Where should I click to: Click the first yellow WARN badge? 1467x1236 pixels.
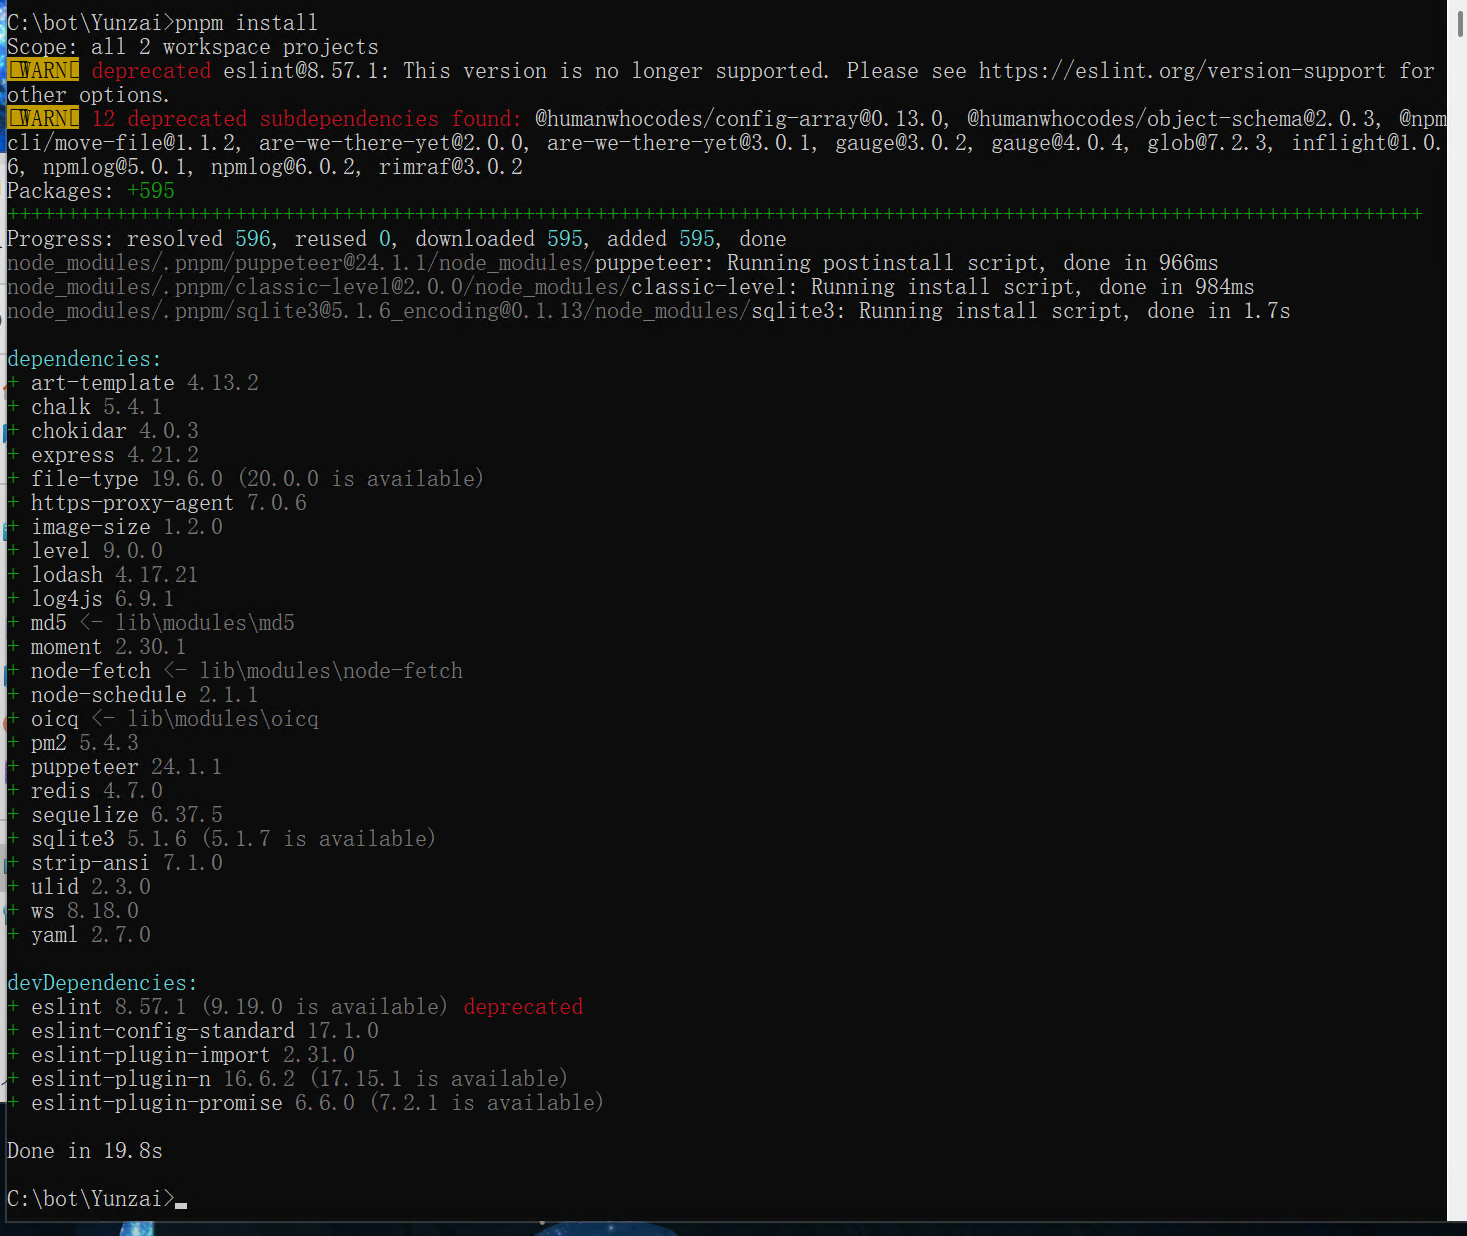point(43,70)
